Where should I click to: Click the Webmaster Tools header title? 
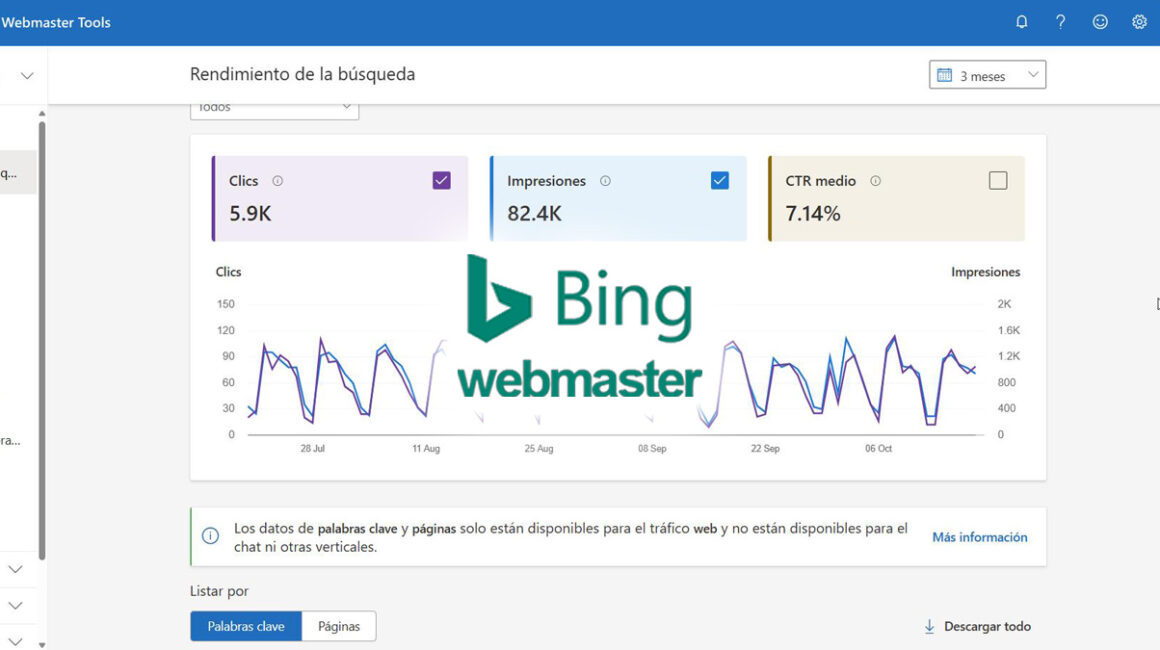(56, 22)
